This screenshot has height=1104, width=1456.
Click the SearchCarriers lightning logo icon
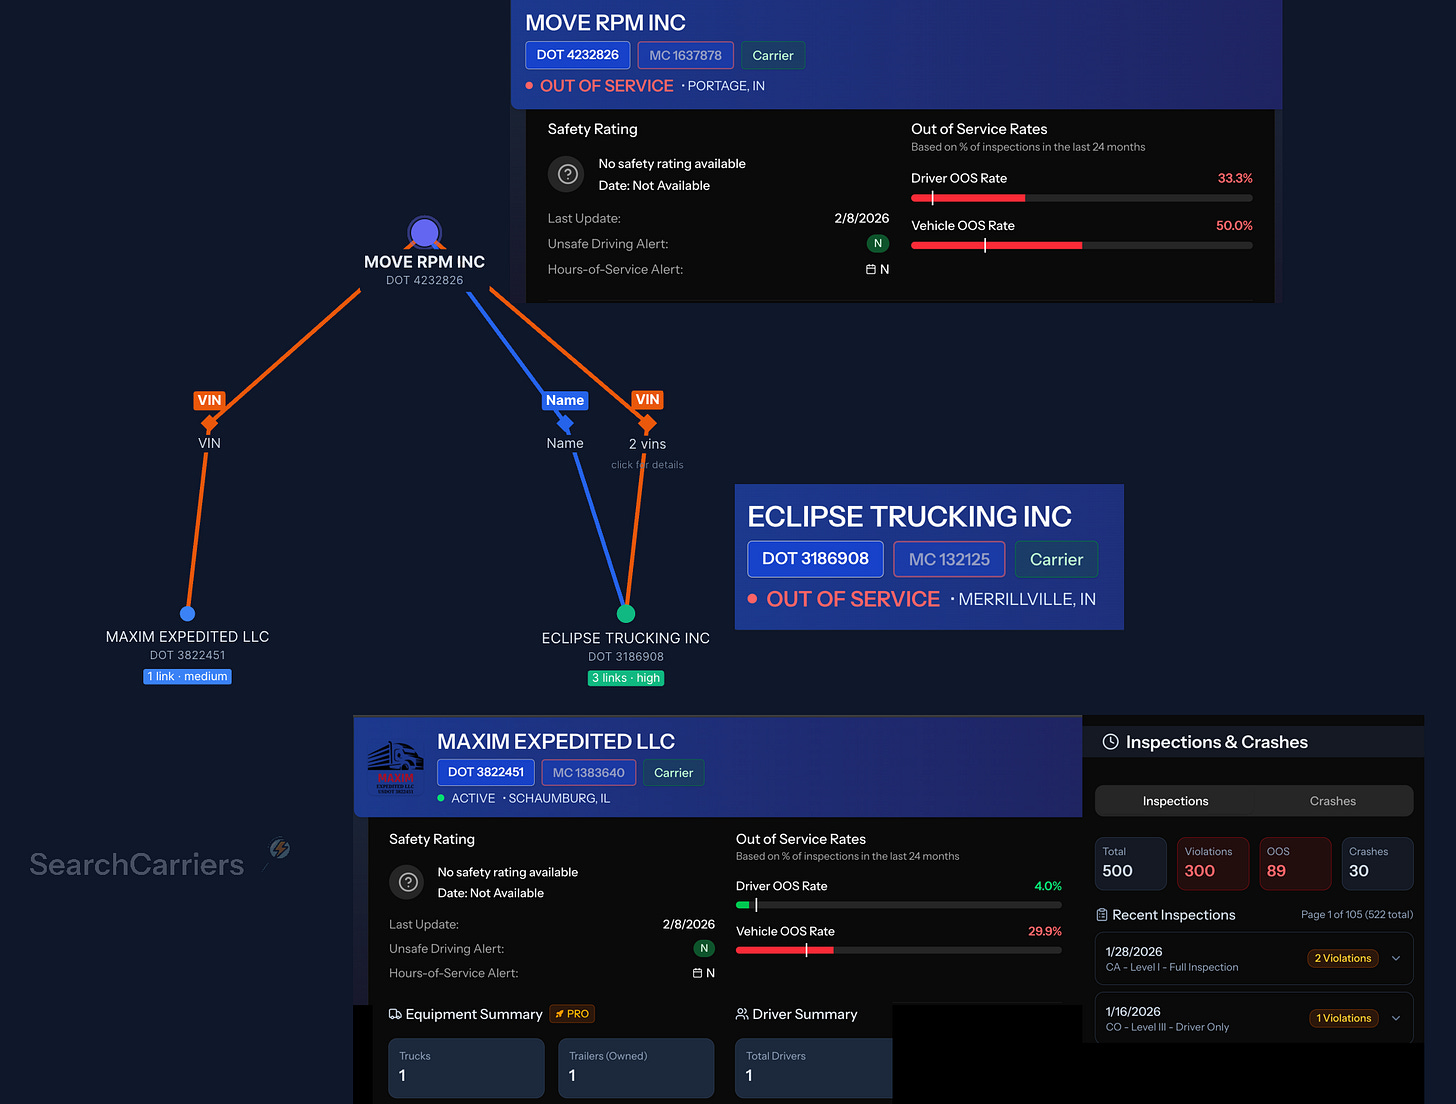tap(279, 850)
